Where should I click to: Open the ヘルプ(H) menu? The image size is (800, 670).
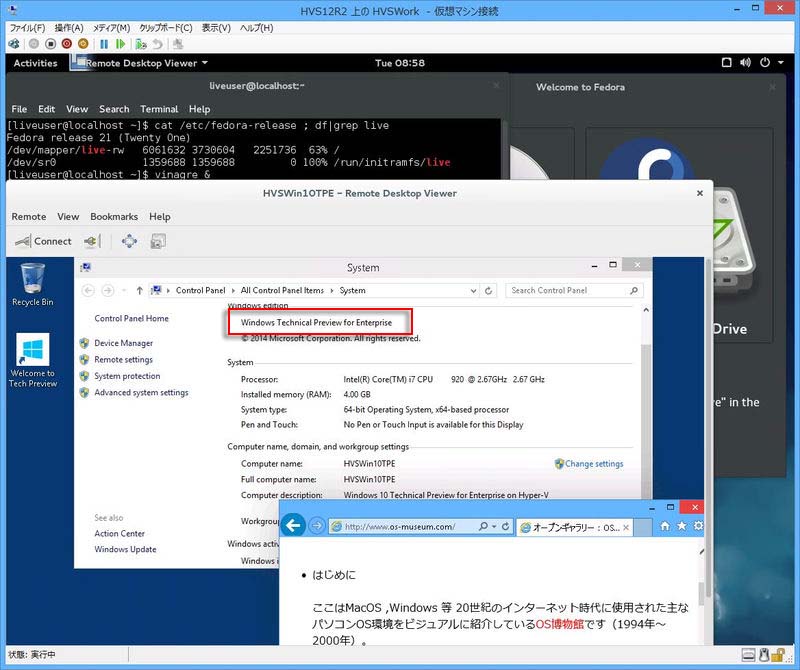click(257, 28)
